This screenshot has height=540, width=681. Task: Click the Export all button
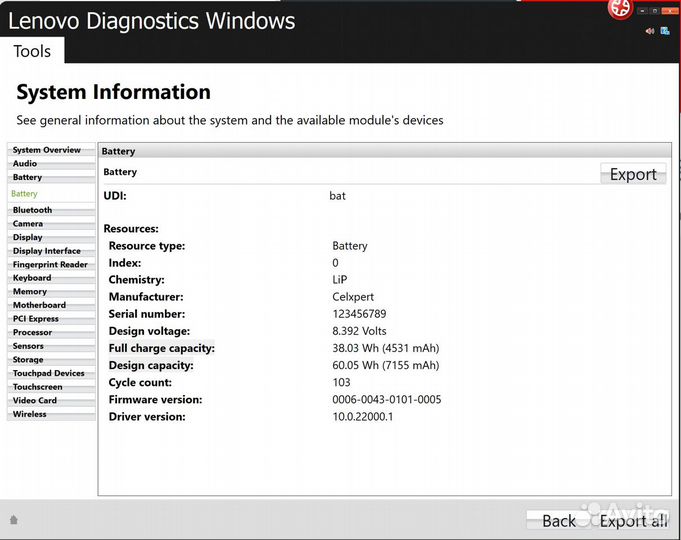(x=633, y=520)
